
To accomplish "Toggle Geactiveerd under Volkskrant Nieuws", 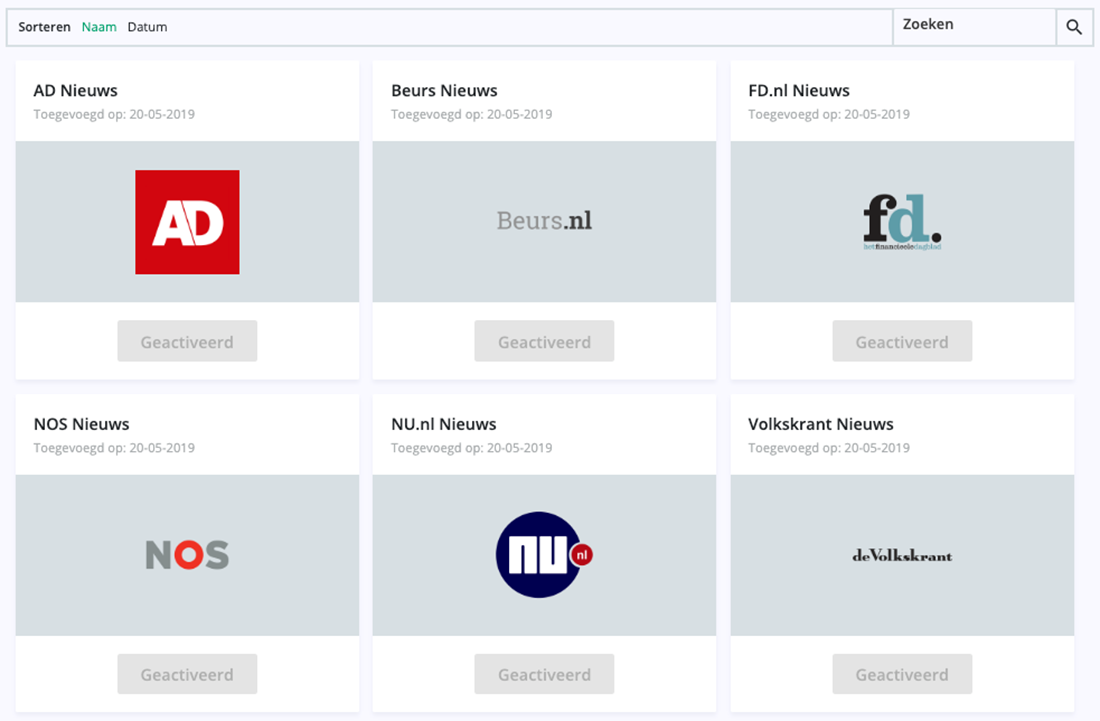I will click(902, 674).
